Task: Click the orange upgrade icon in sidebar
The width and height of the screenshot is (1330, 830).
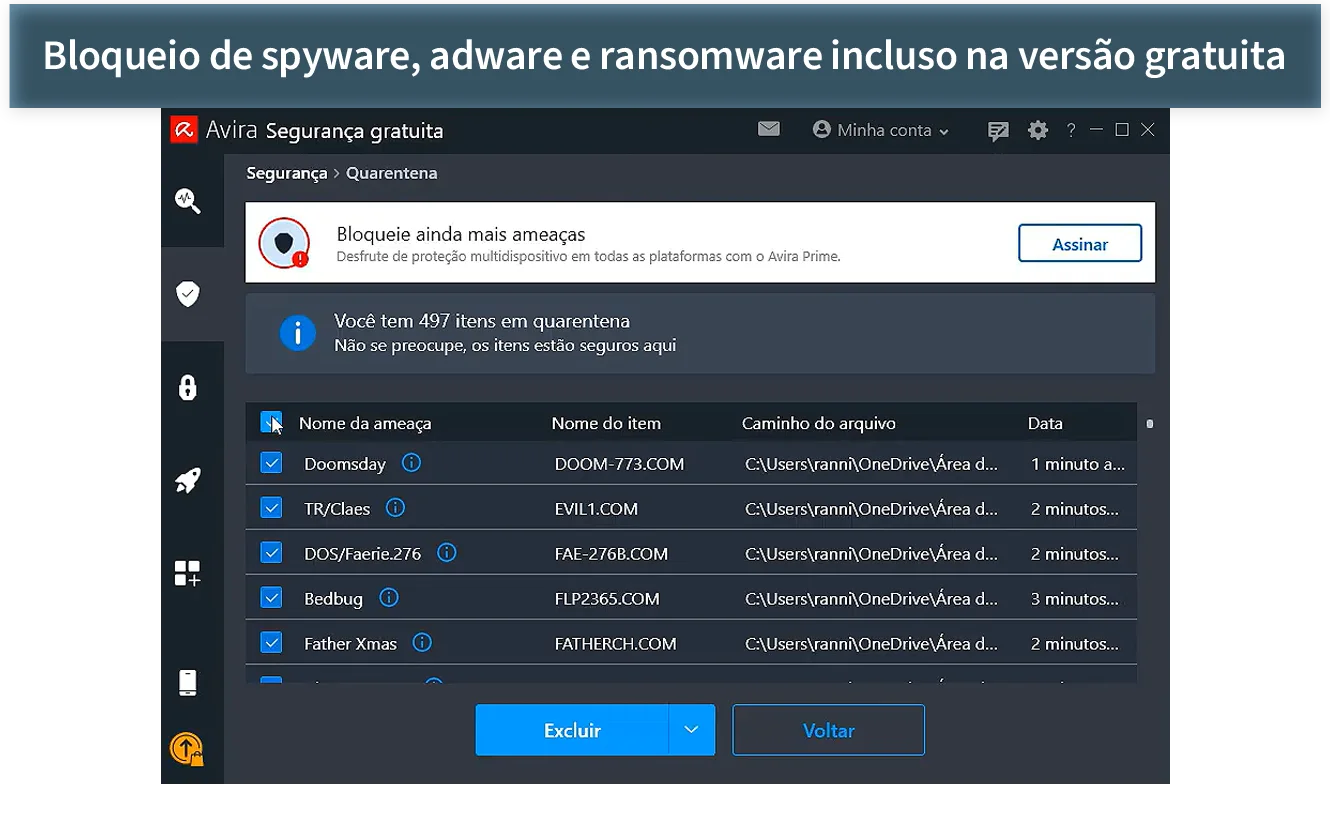Action: pos(187,748)
